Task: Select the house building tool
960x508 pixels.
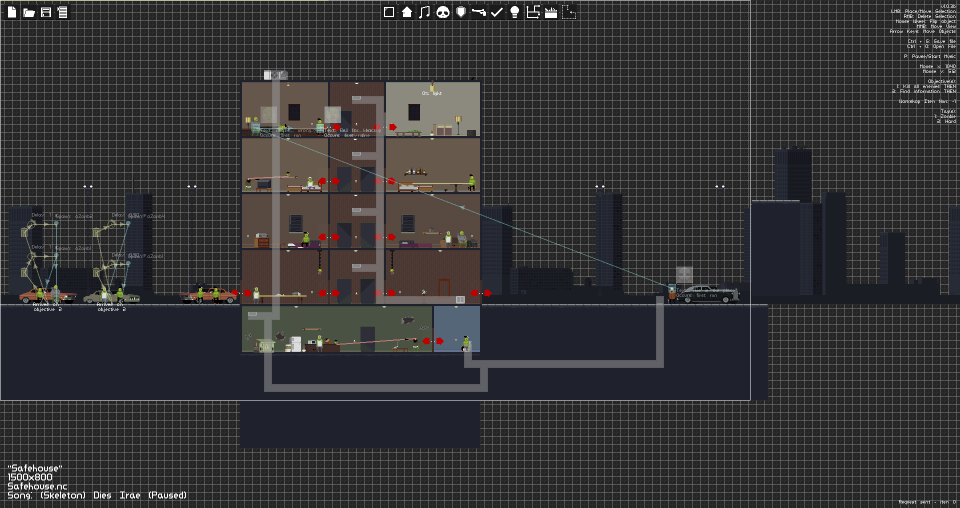Action: [407, 12]
